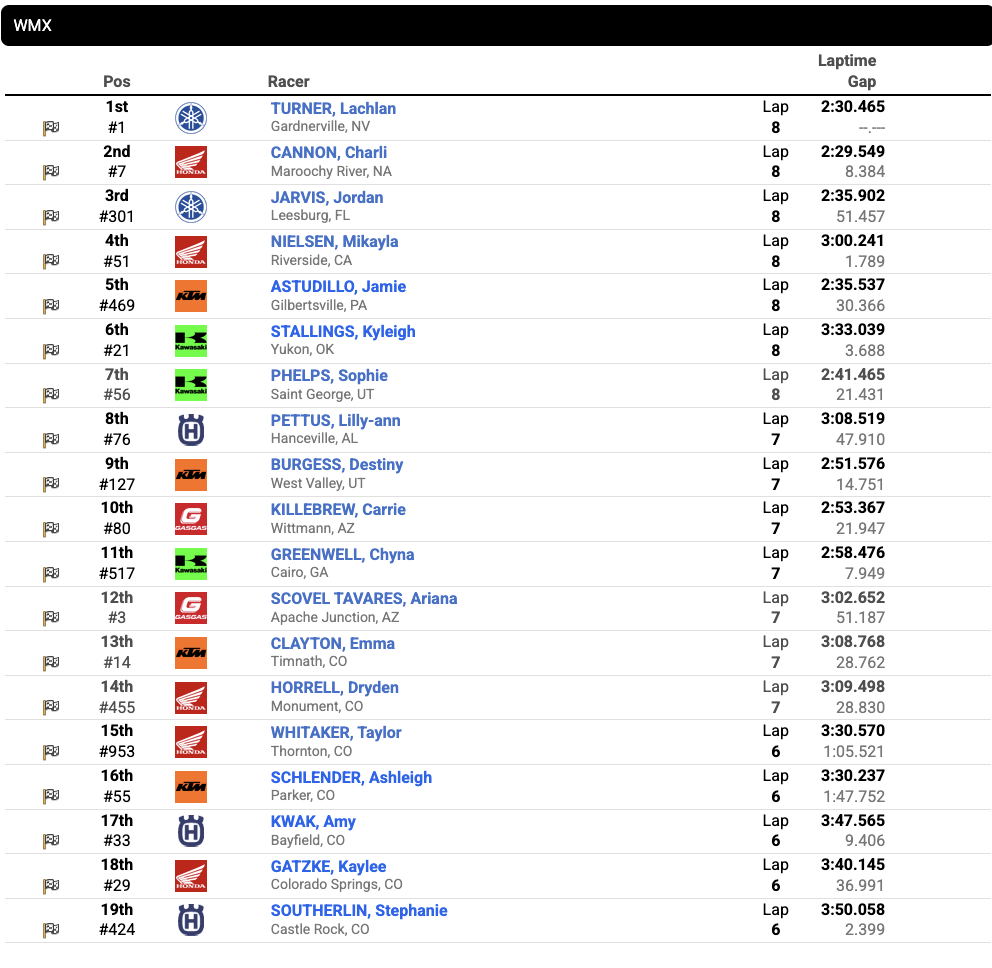Click Honda logo next to Charli Cannon
This screenshot has height=968, width=992.
pos(190,163)
